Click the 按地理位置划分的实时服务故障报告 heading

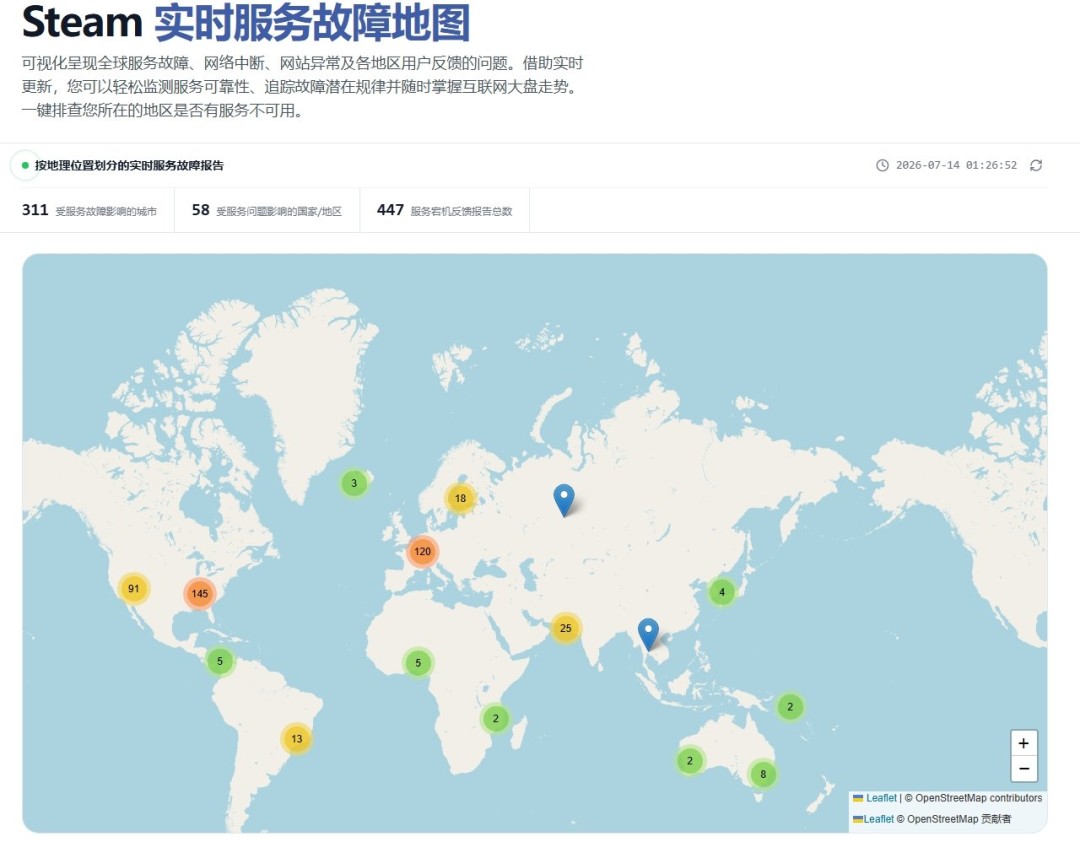pos(129,165)
